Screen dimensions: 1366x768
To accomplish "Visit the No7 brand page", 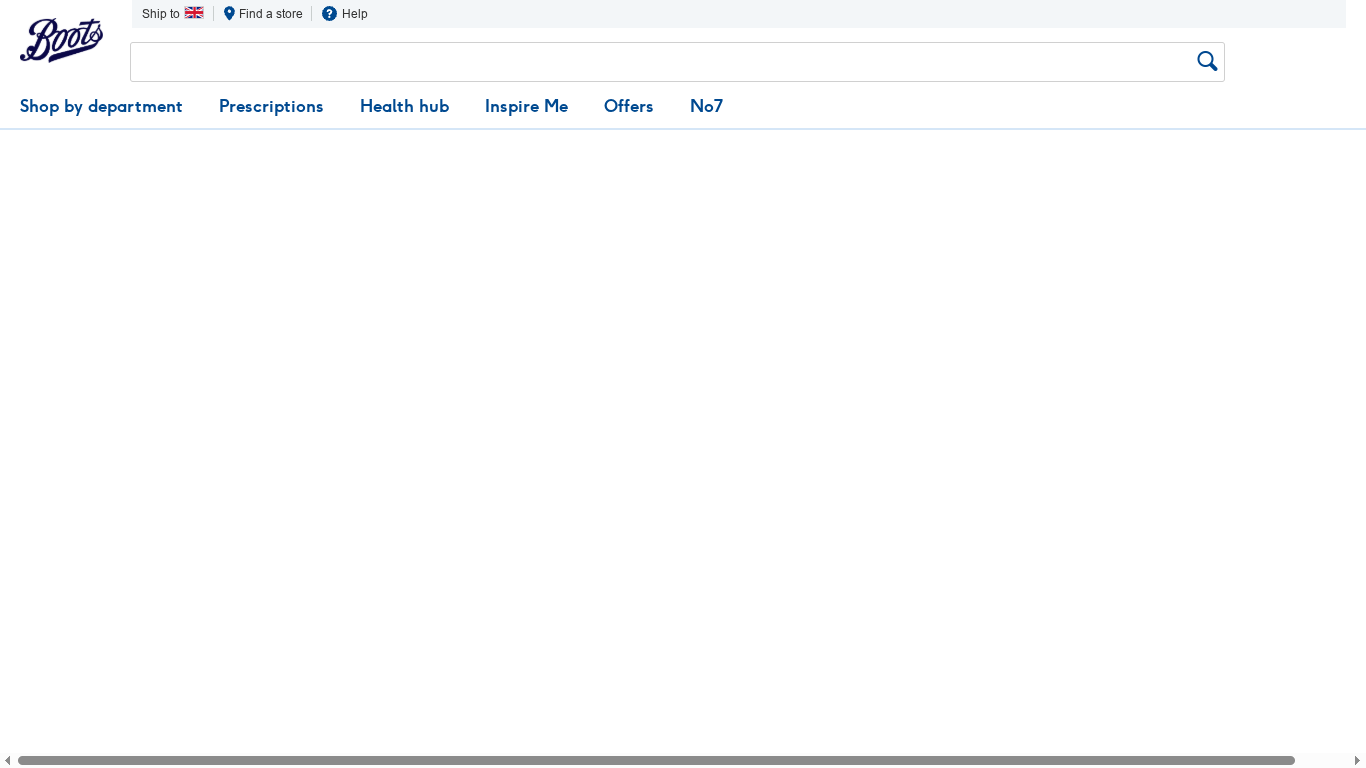I will click(706, 106).
